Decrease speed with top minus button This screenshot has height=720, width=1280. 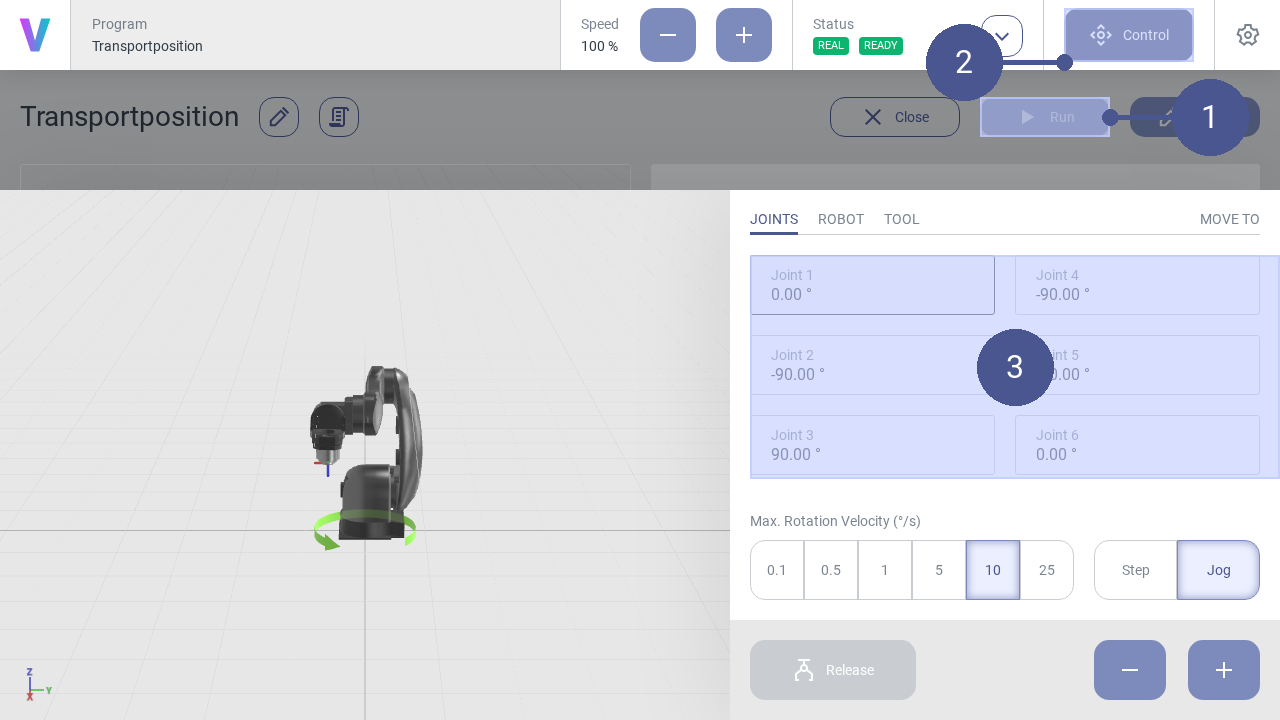click(668, 35)
